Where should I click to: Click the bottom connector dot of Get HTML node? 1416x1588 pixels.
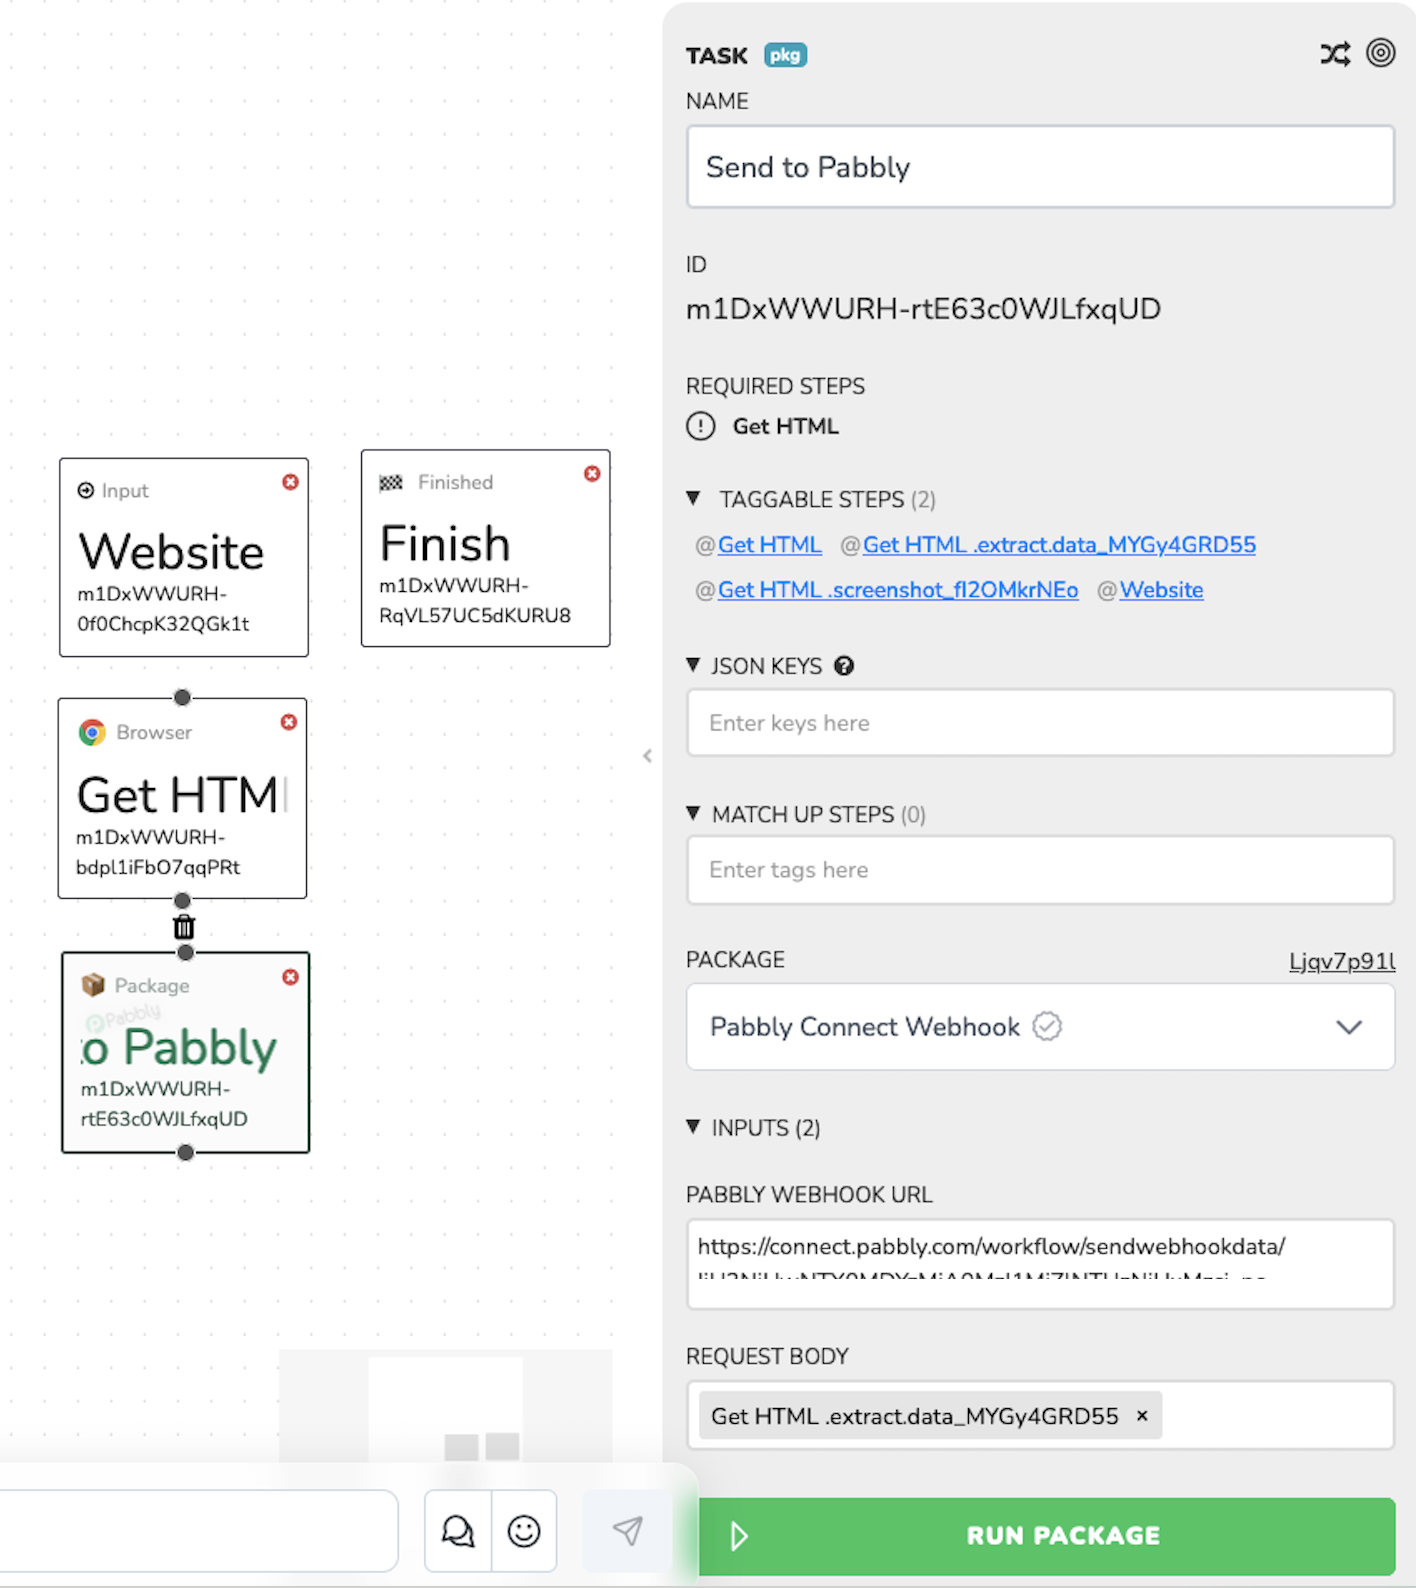(x=182, y=900)
